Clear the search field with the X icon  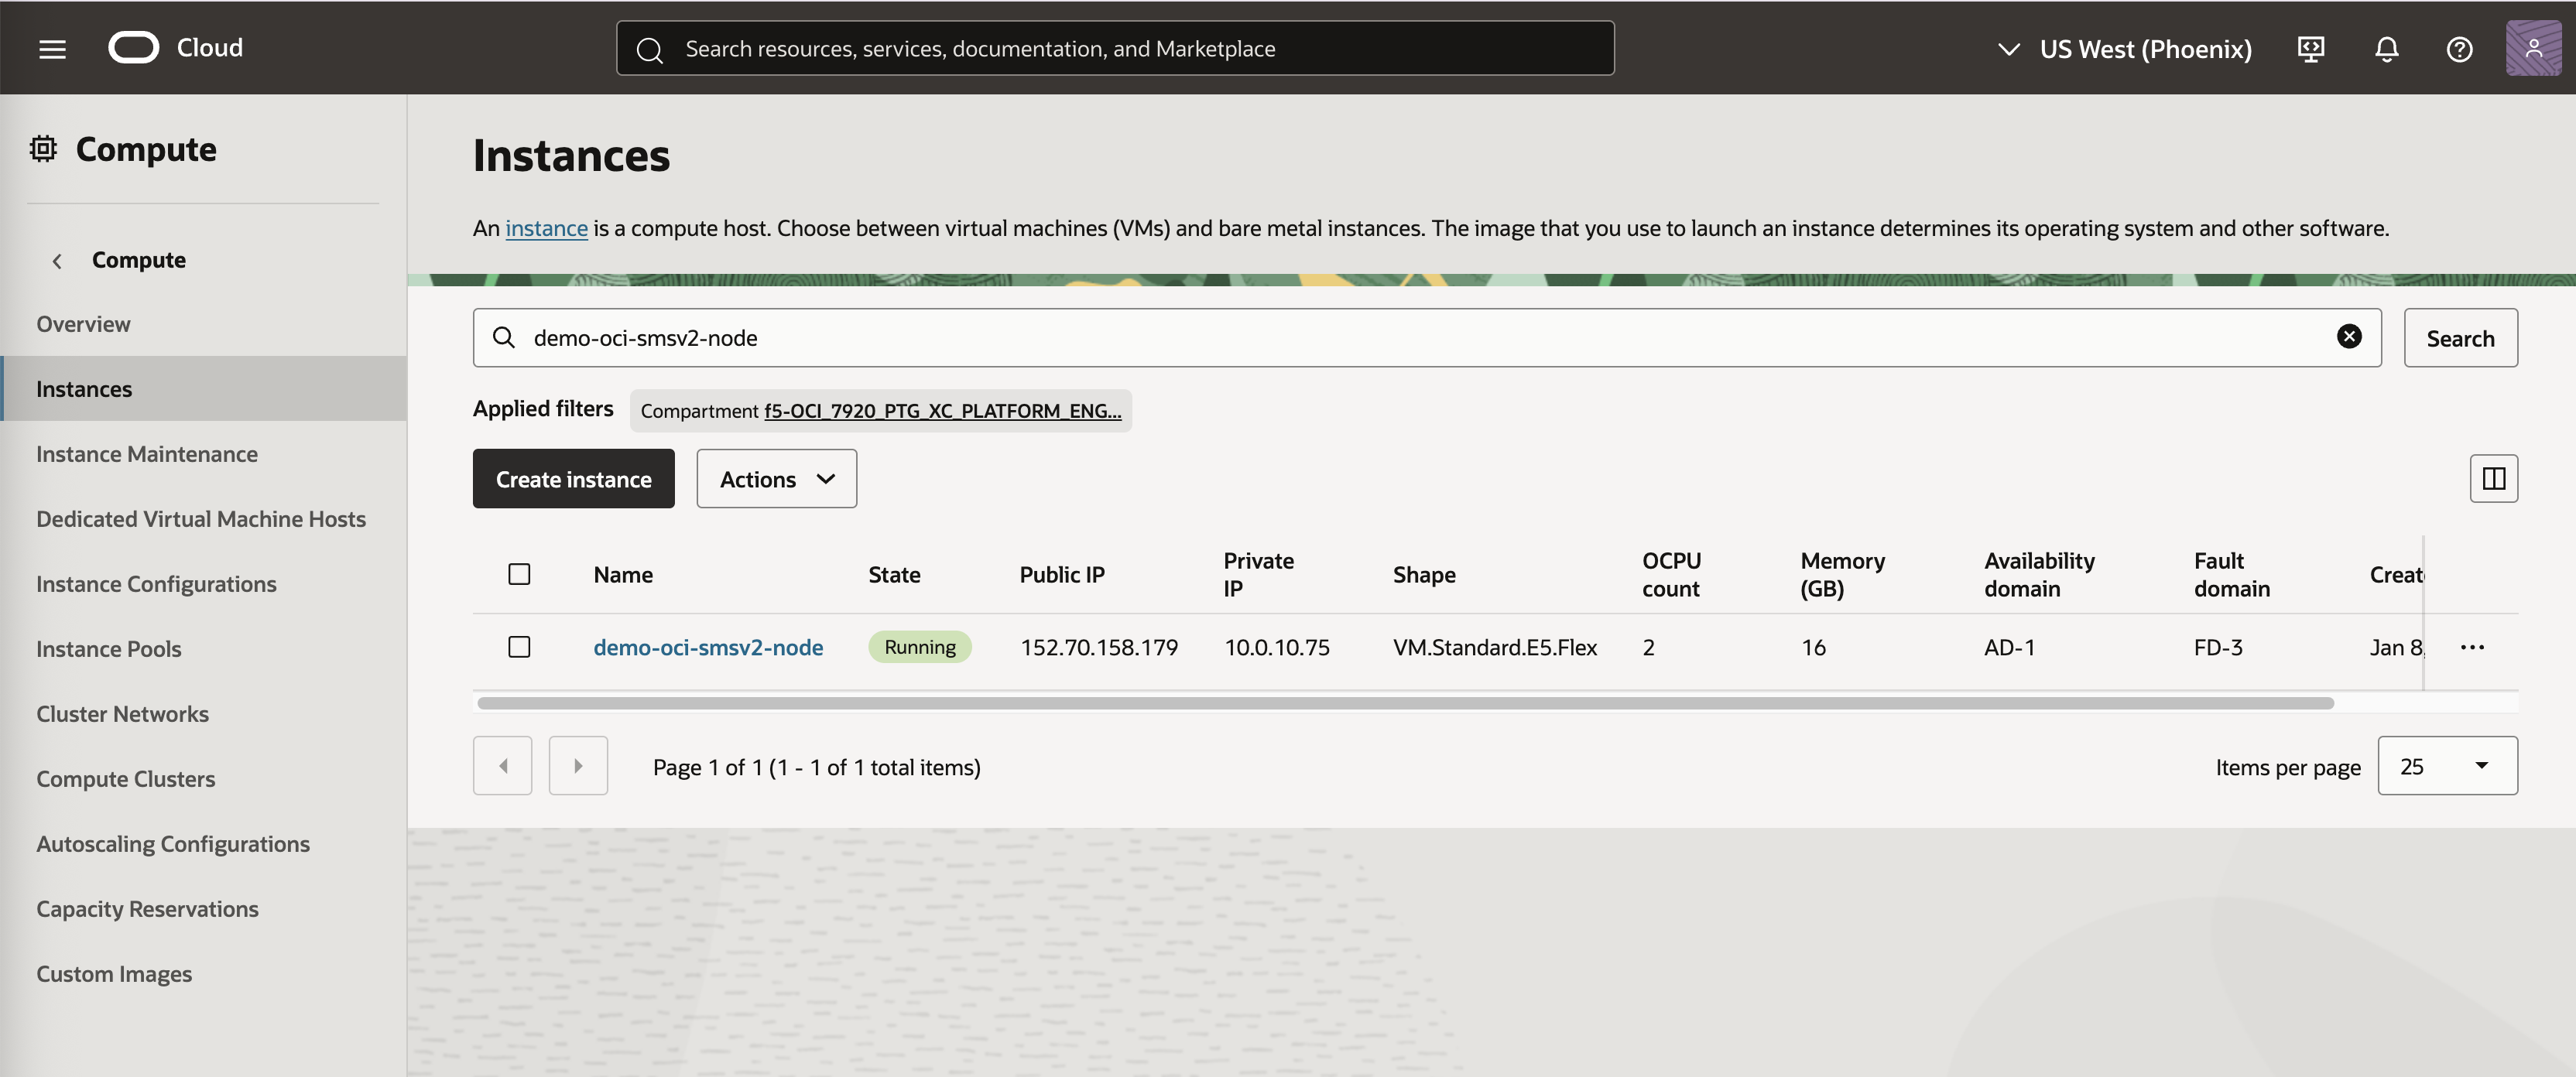coord(2349,337)
